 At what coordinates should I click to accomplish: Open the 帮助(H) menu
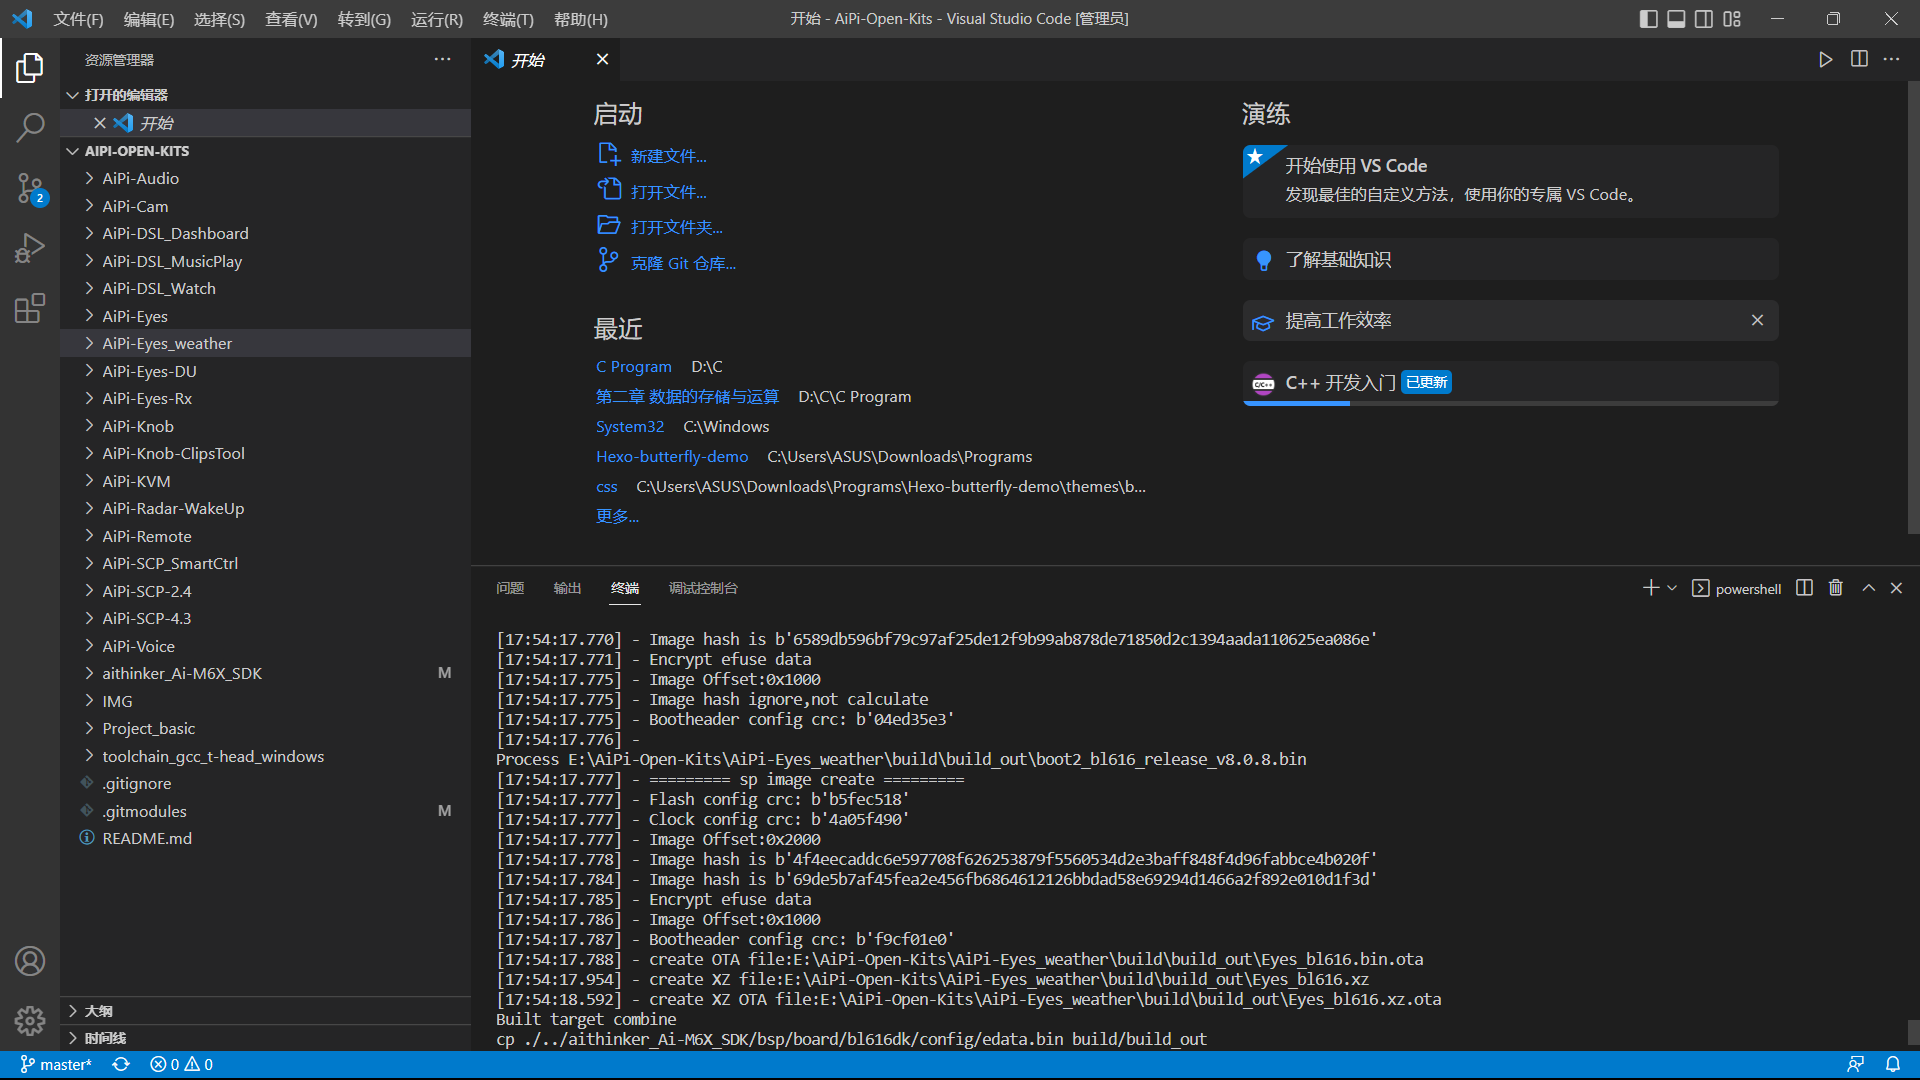coord(580,19)
